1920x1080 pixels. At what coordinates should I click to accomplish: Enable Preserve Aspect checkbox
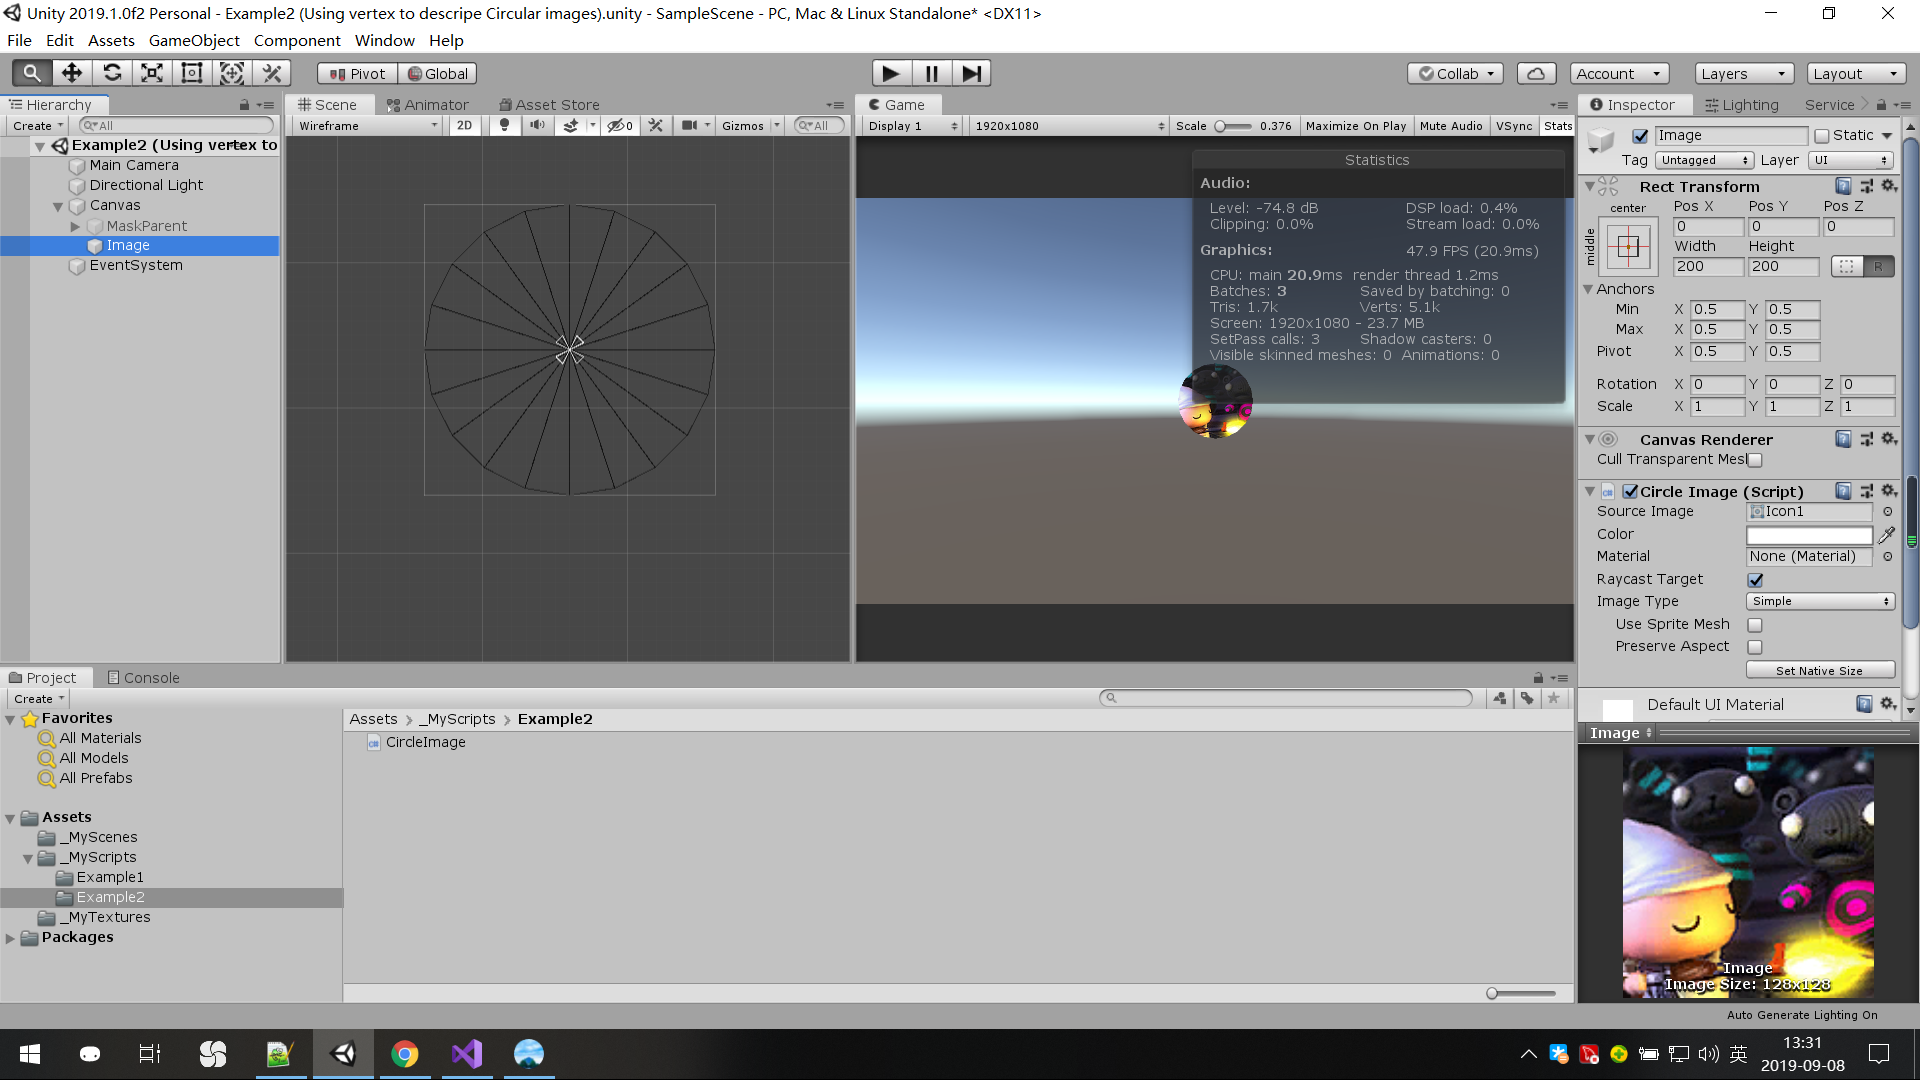pos(1754,647)
